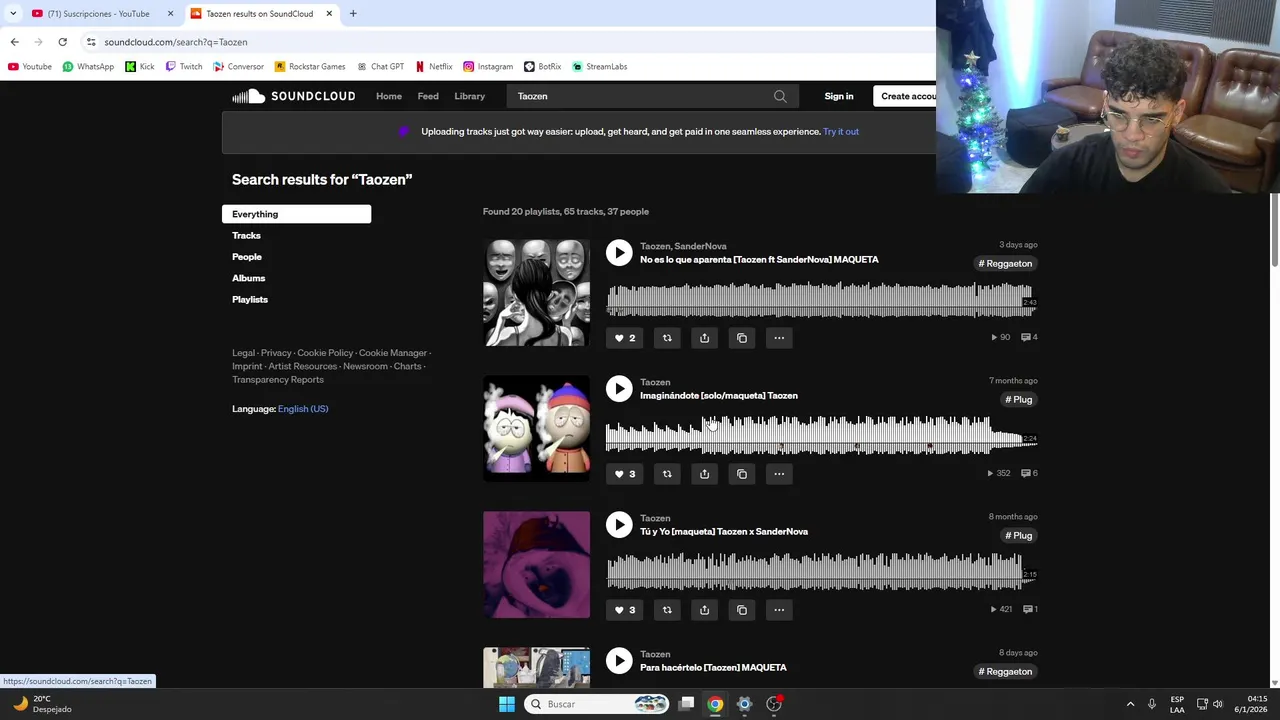Click Create account button
This screenshot has width=1280, height=720.
(906, 96)
